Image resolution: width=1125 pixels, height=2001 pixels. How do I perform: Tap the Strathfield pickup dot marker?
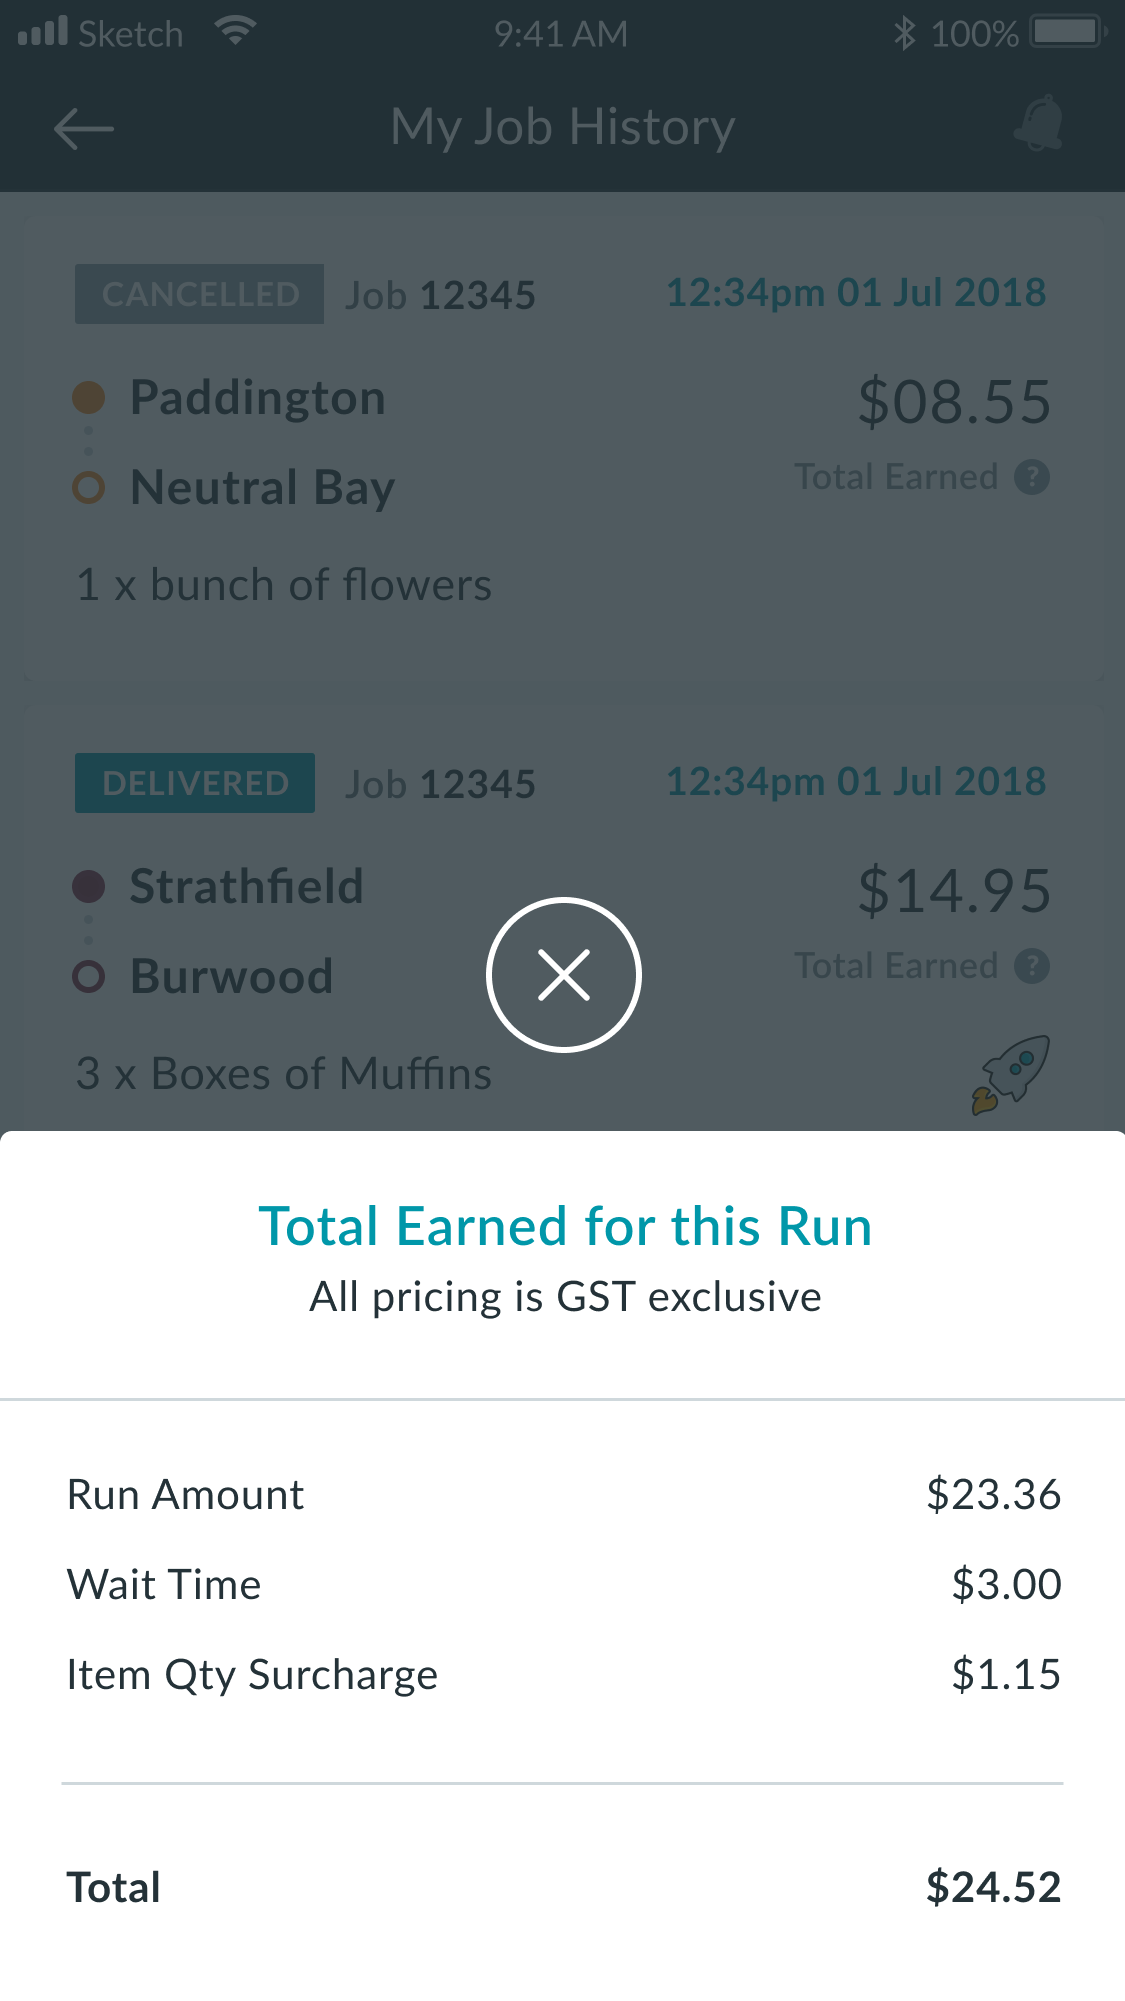pyautogui.click(x=89, y=886)
